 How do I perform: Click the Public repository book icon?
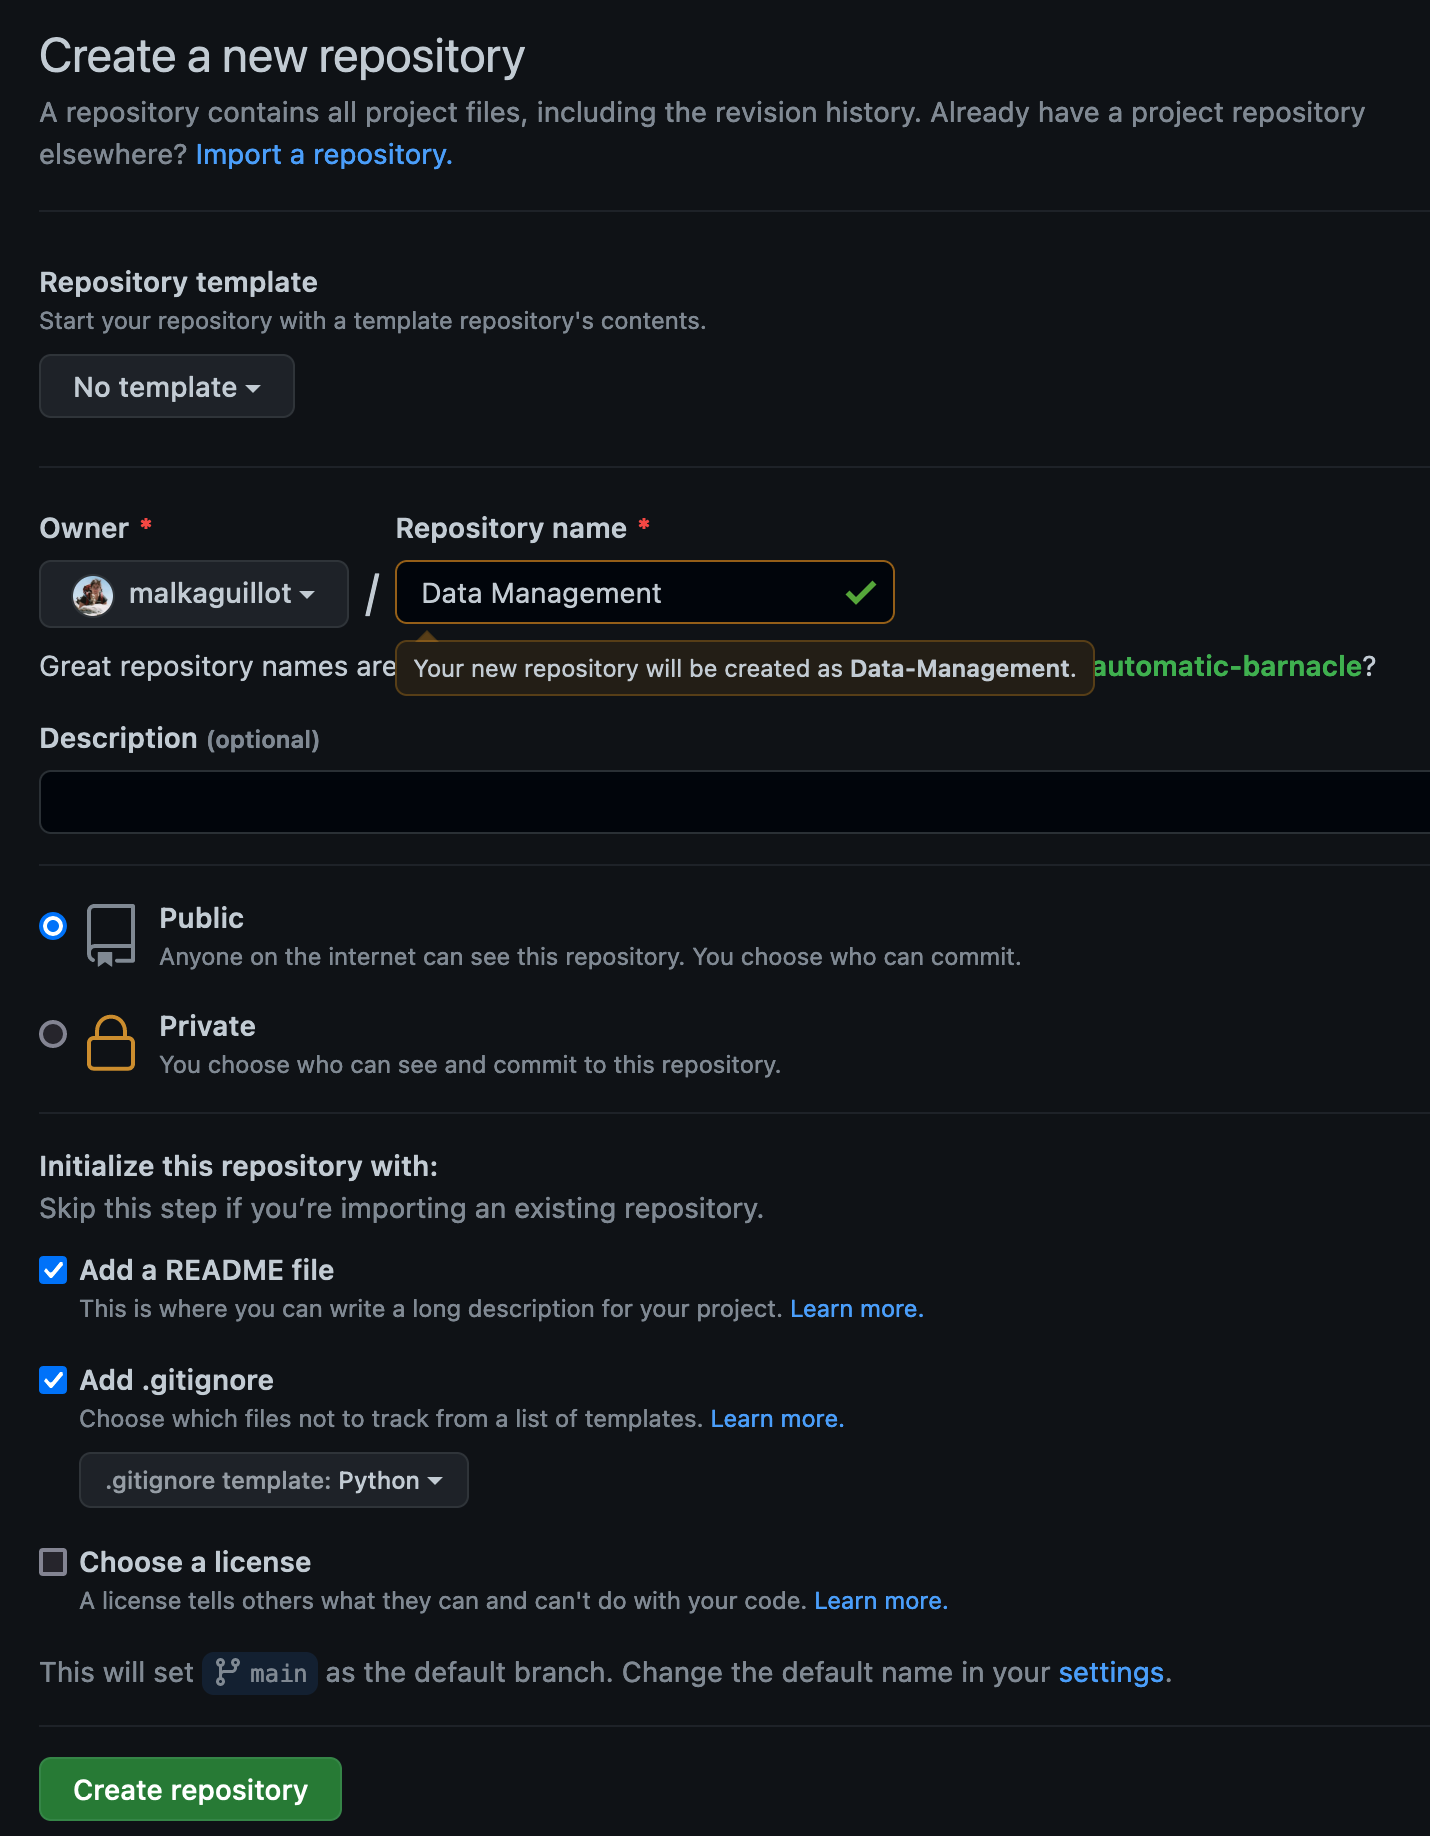(x=111, y=935)
